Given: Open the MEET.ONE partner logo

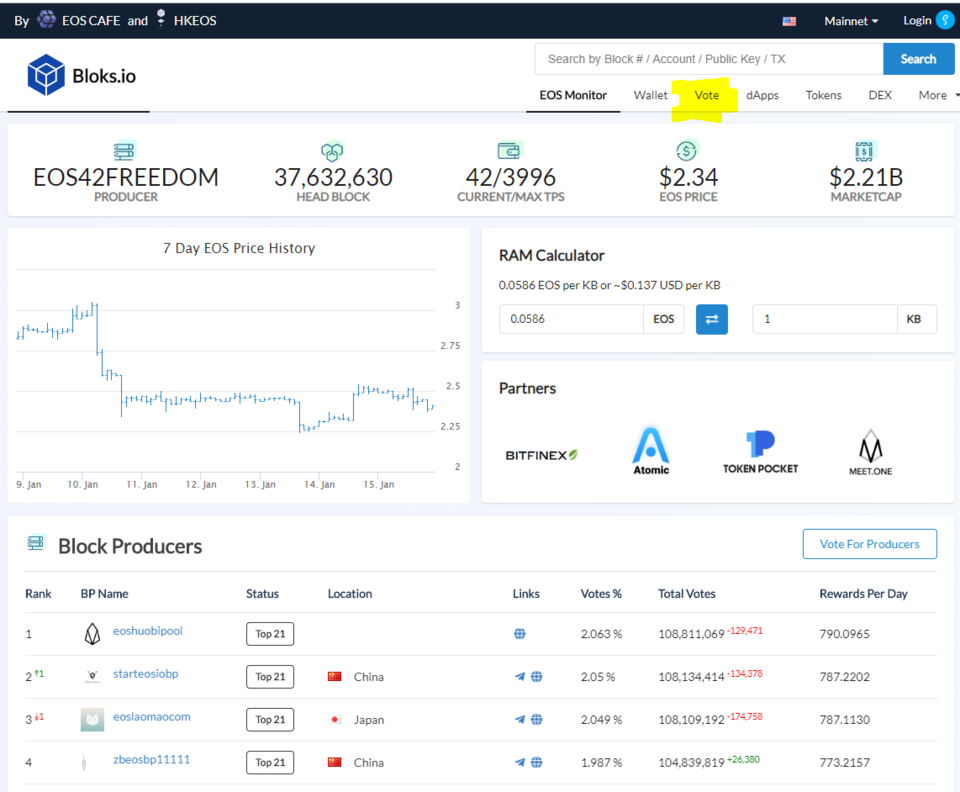Looking at the screenshot, I should pos(870,453).
